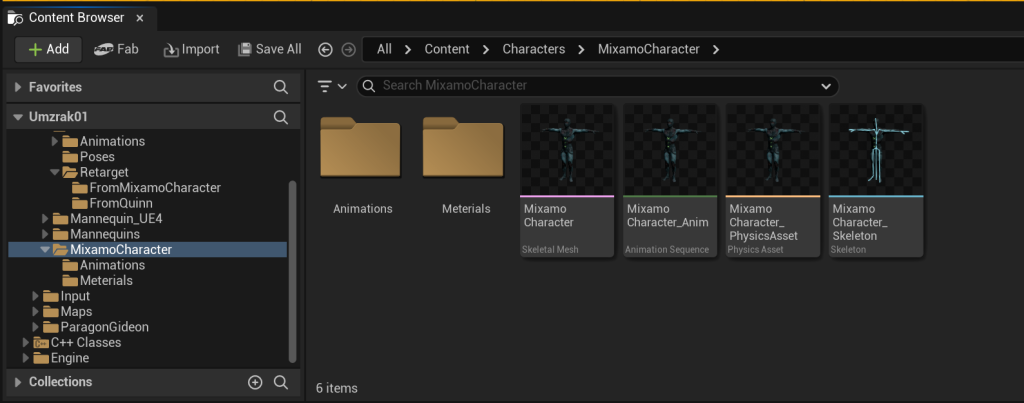1024x403 pixels.
Task: Click the All breadcrumb
Action: pyautogui.click(x=384, y=49)
